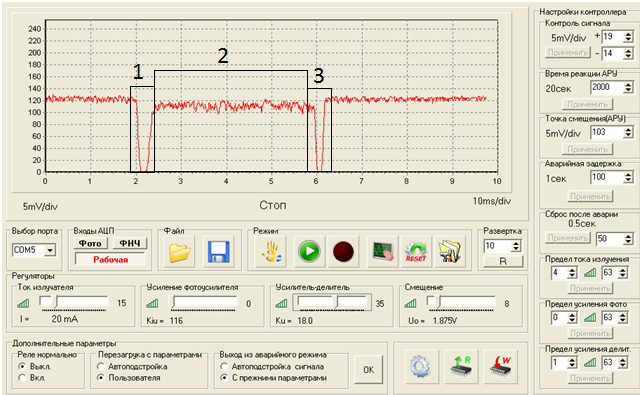This screenshot has height=395, width=640.
Task: Adjust the Точка смещения 103 spinner
Action: [x=629, y=132]
